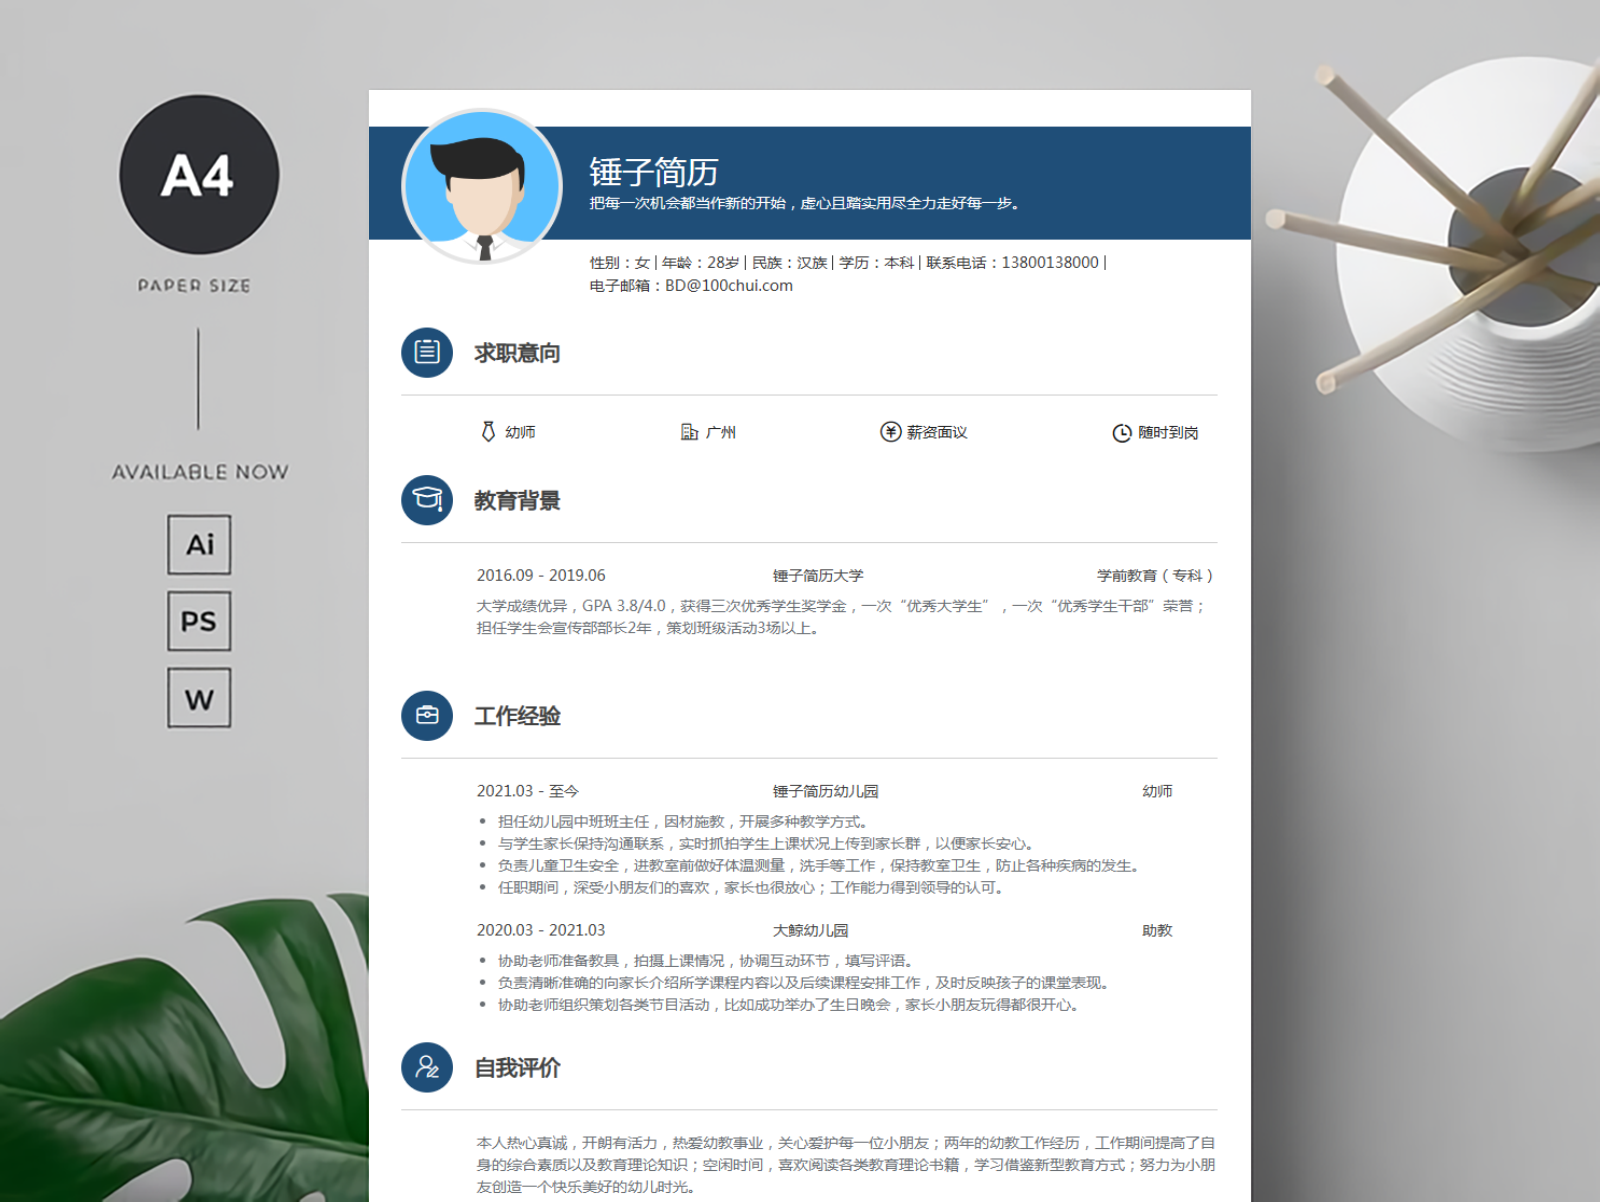
Task: Click bullet starting 任职期间
Action: (751, 887)
